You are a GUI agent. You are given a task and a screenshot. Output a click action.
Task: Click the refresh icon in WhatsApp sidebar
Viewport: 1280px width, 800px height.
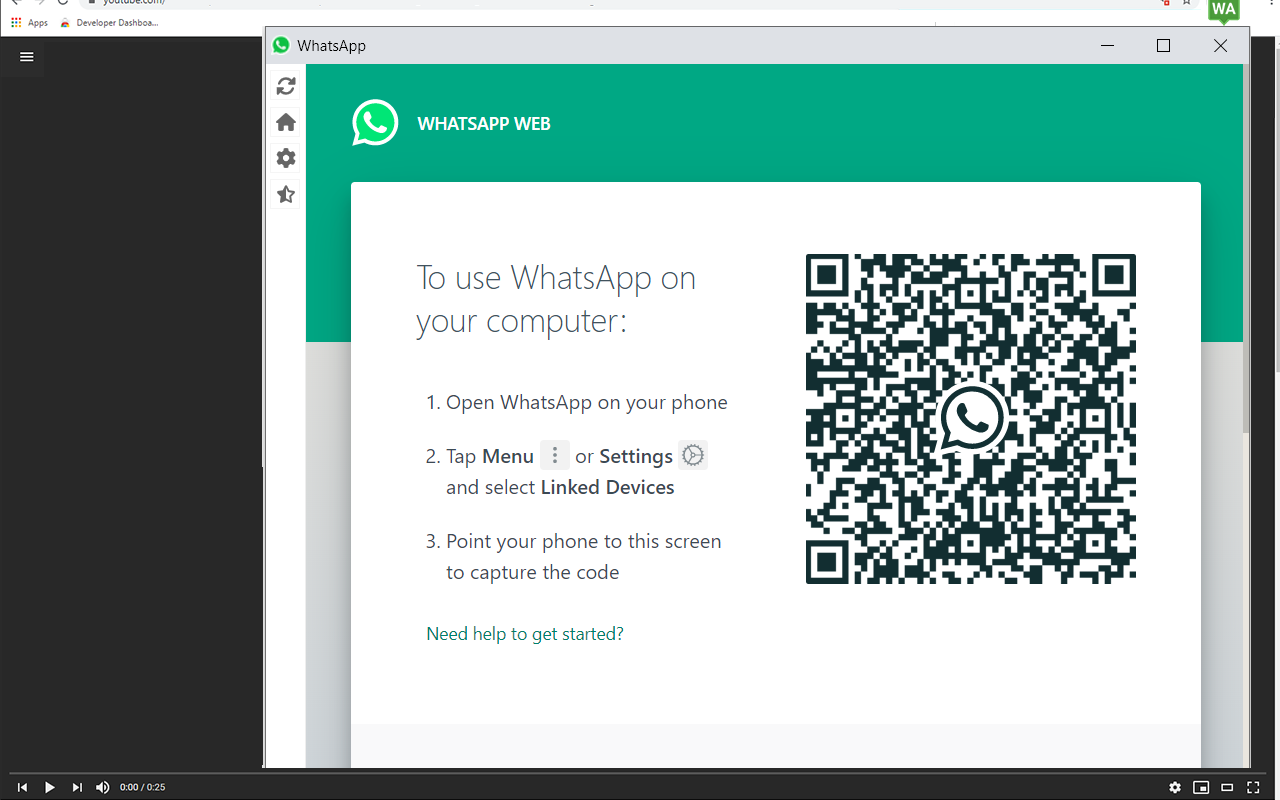[286, 87]
